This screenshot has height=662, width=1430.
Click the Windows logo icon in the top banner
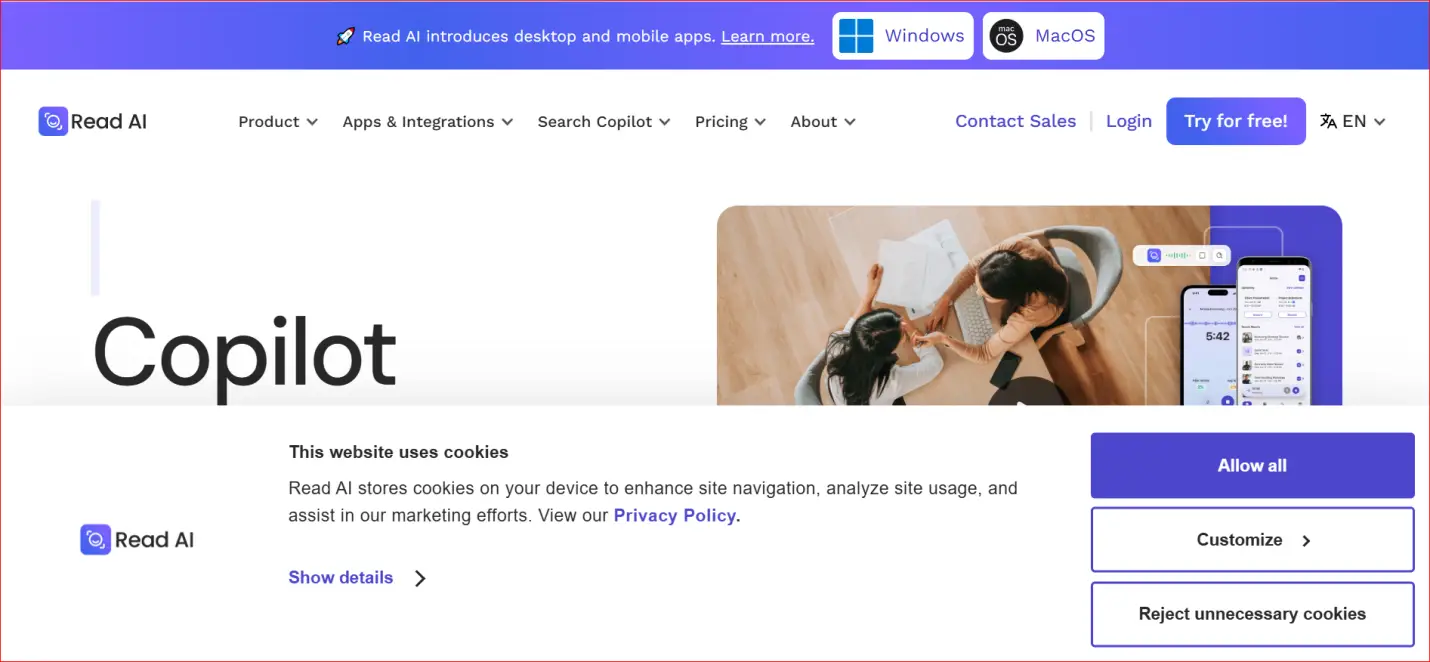(855, 35)
